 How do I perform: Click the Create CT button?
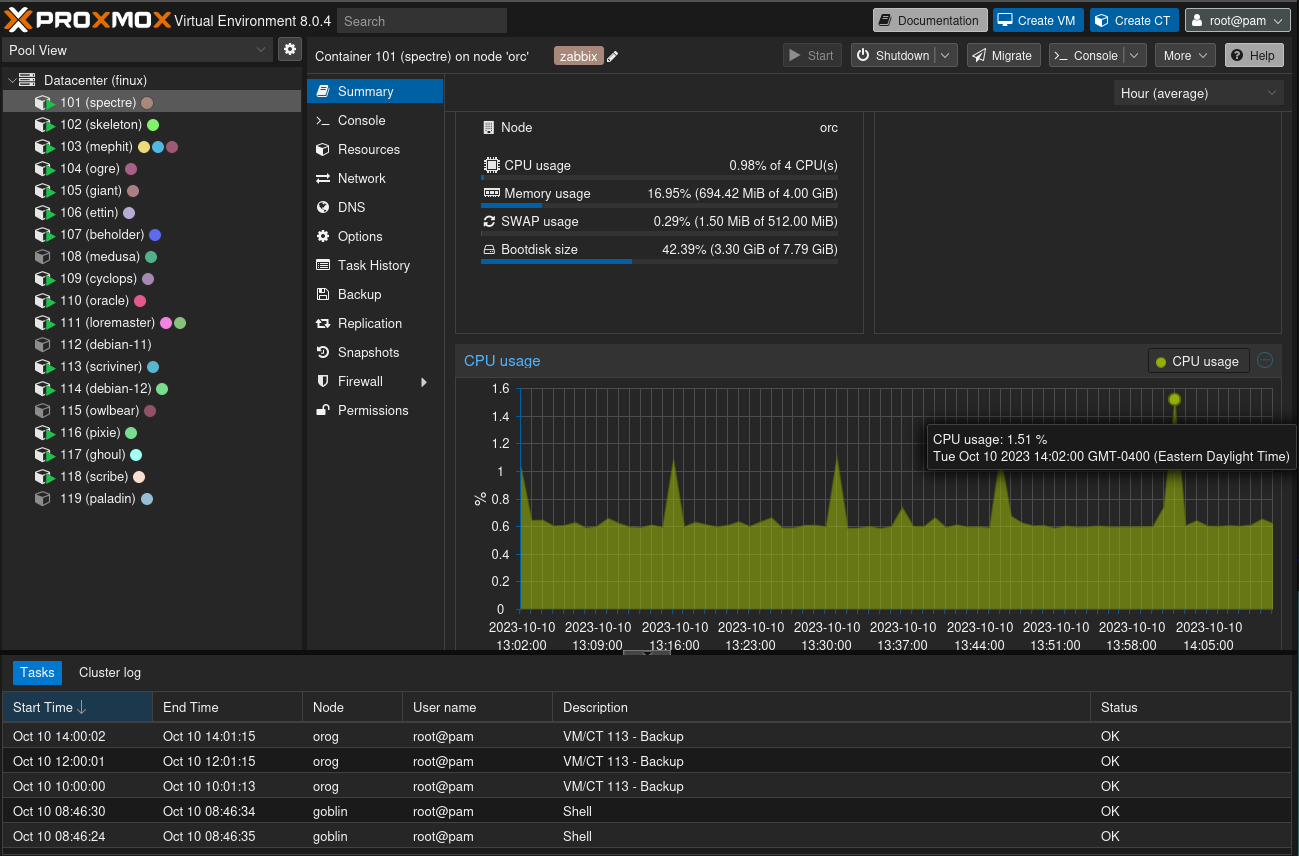1132,20
